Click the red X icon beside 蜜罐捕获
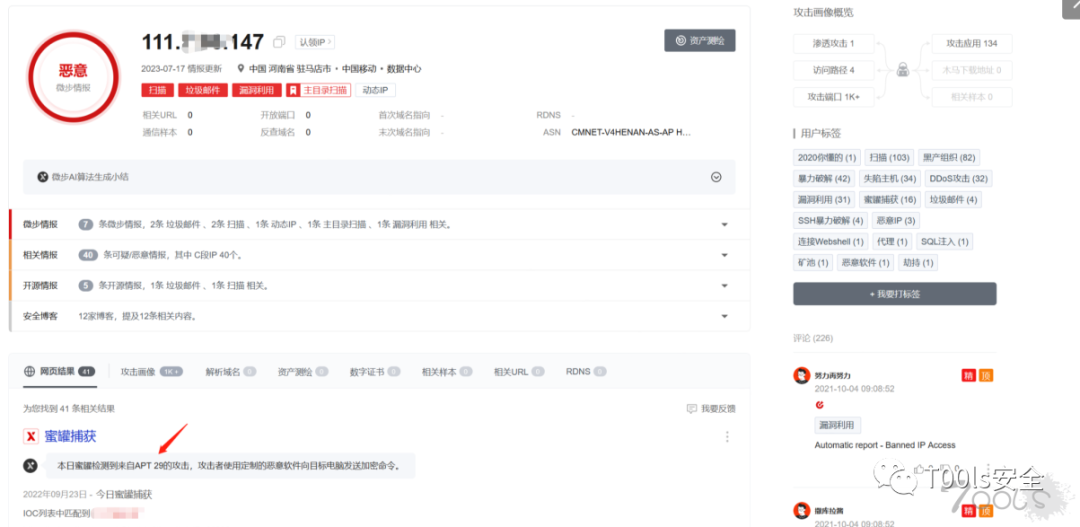The height and width of the screenshot is (527, 1080). pos(31,436)
